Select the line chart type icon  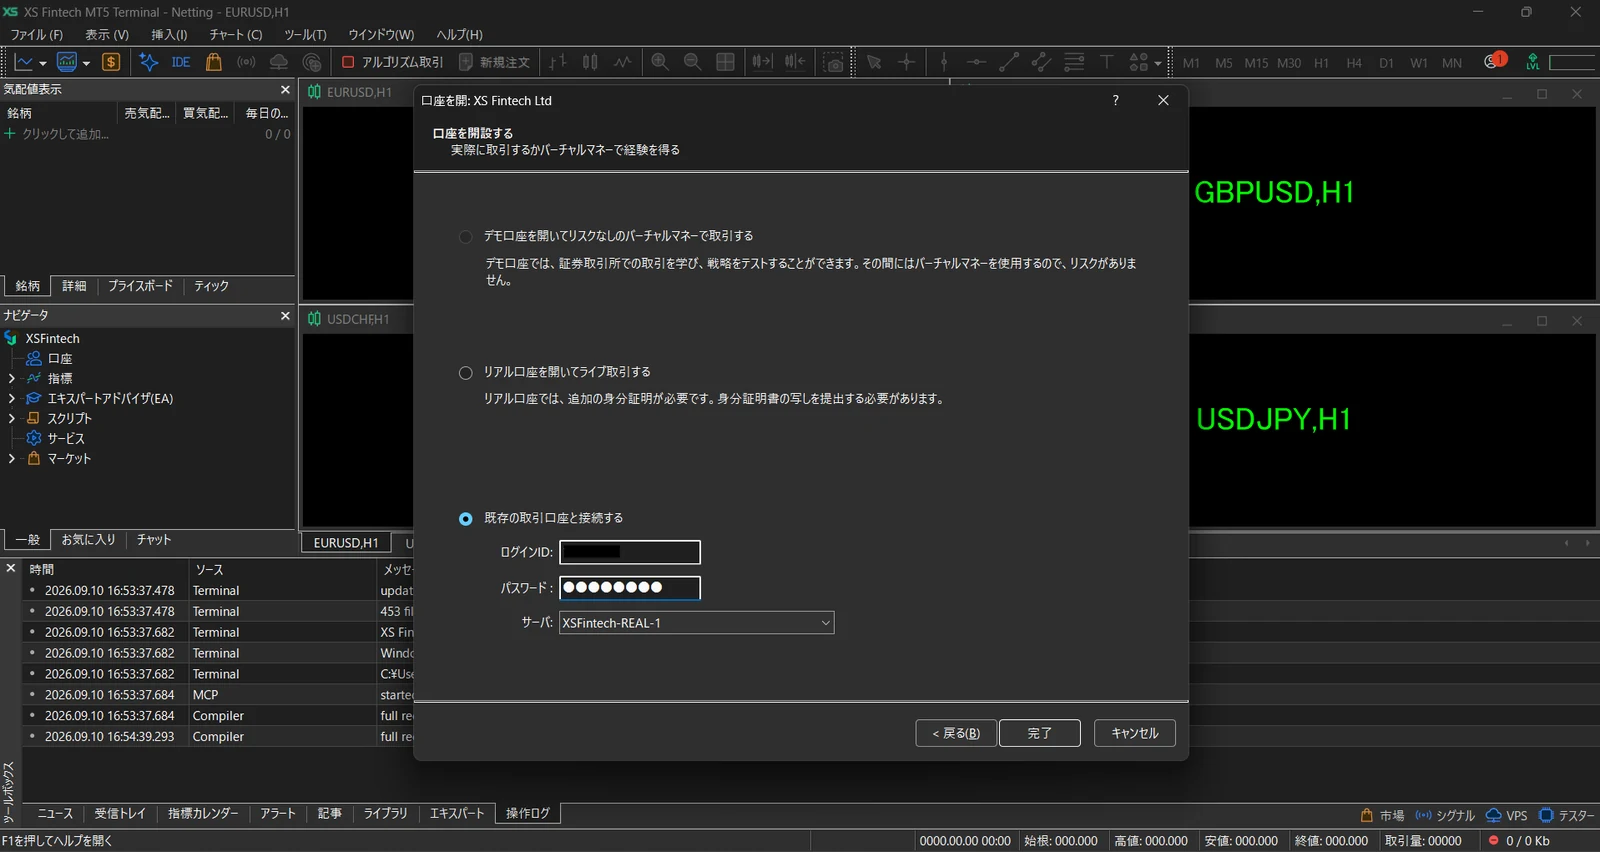click(x=623, y=62)
